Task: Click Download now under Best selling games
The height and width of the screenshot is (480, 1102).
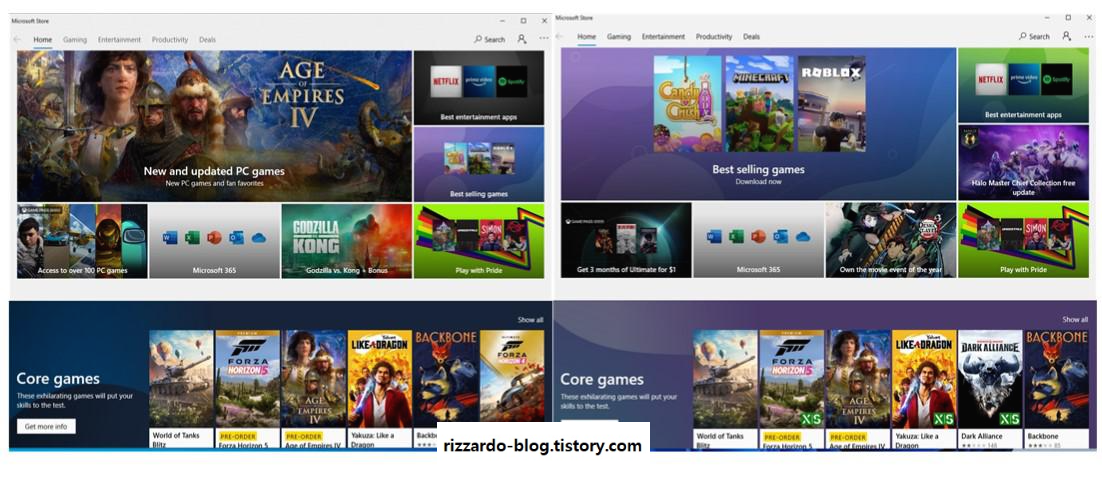Action: click(x=758, y=182)
